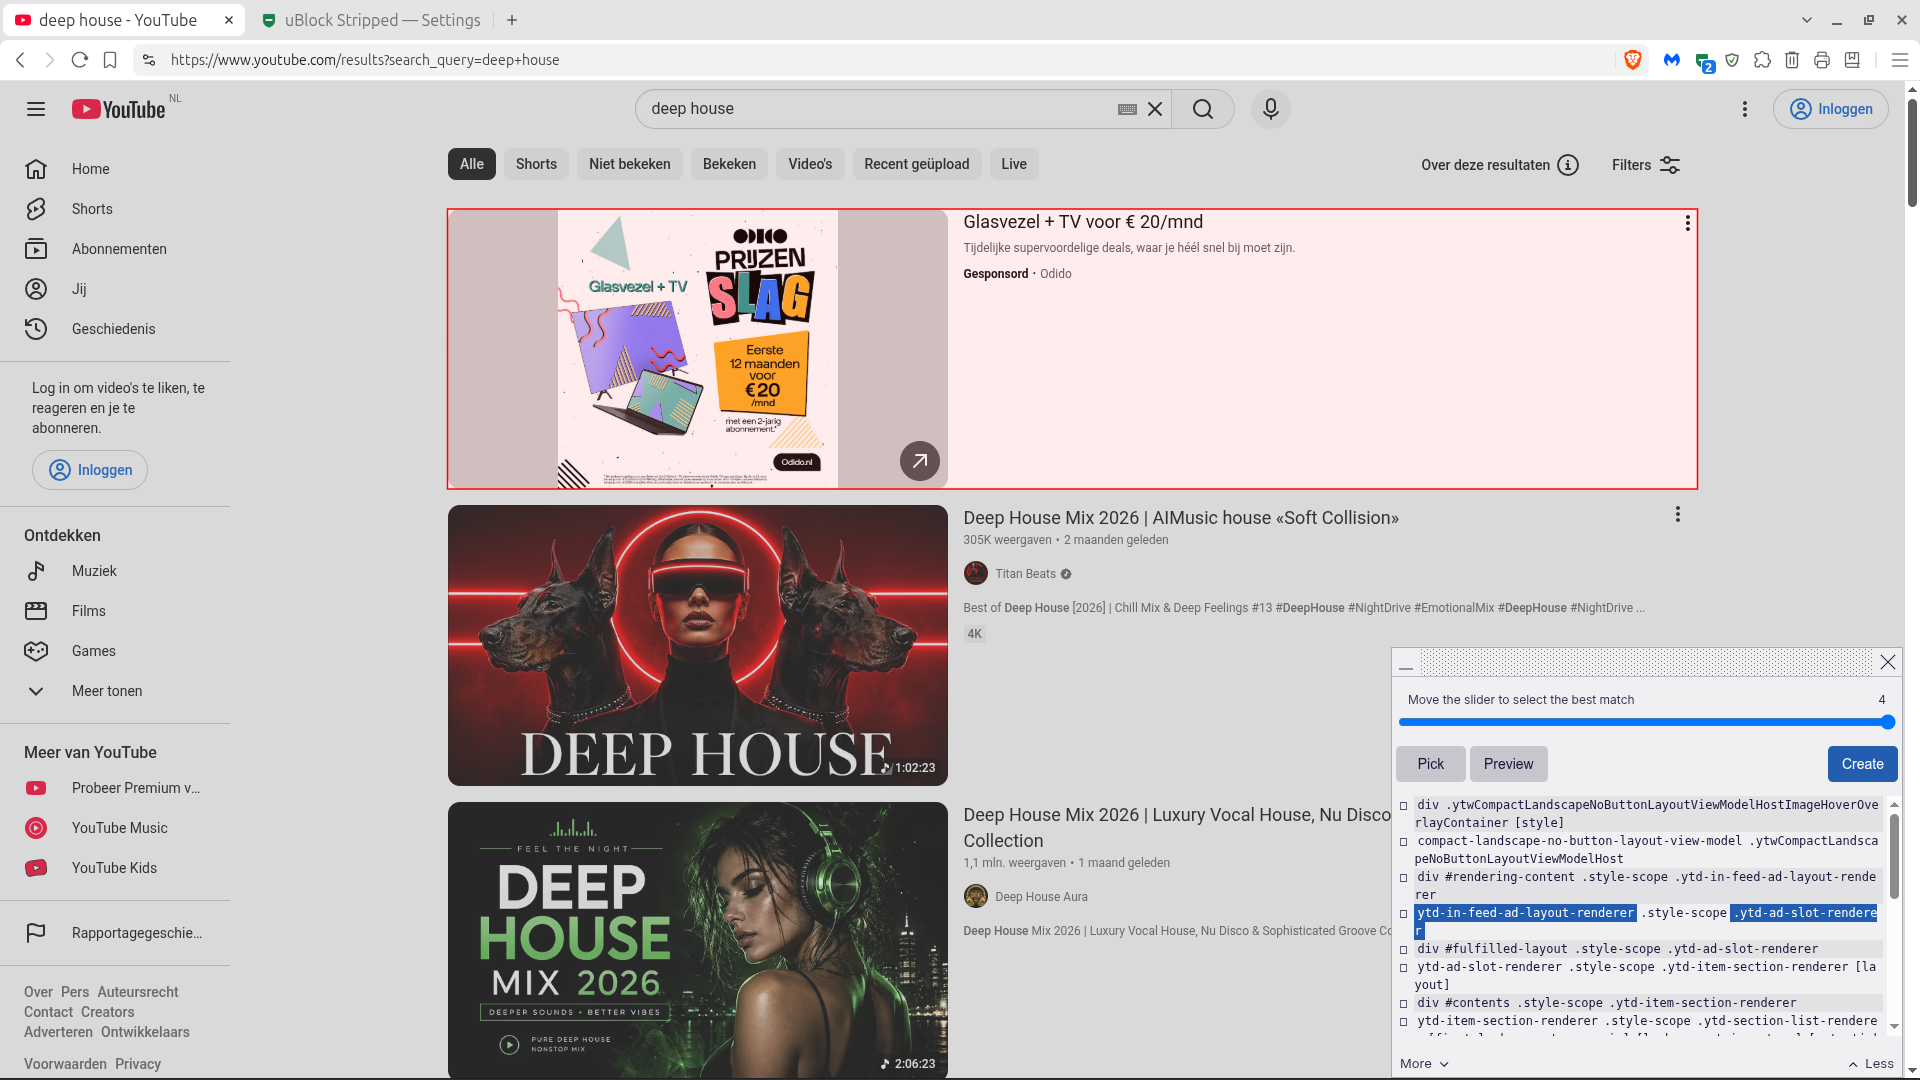The height and width of the screenshot is (1080, 1920).
Task: Clear the 'deep house' search query
Action: coord(1155,109)
